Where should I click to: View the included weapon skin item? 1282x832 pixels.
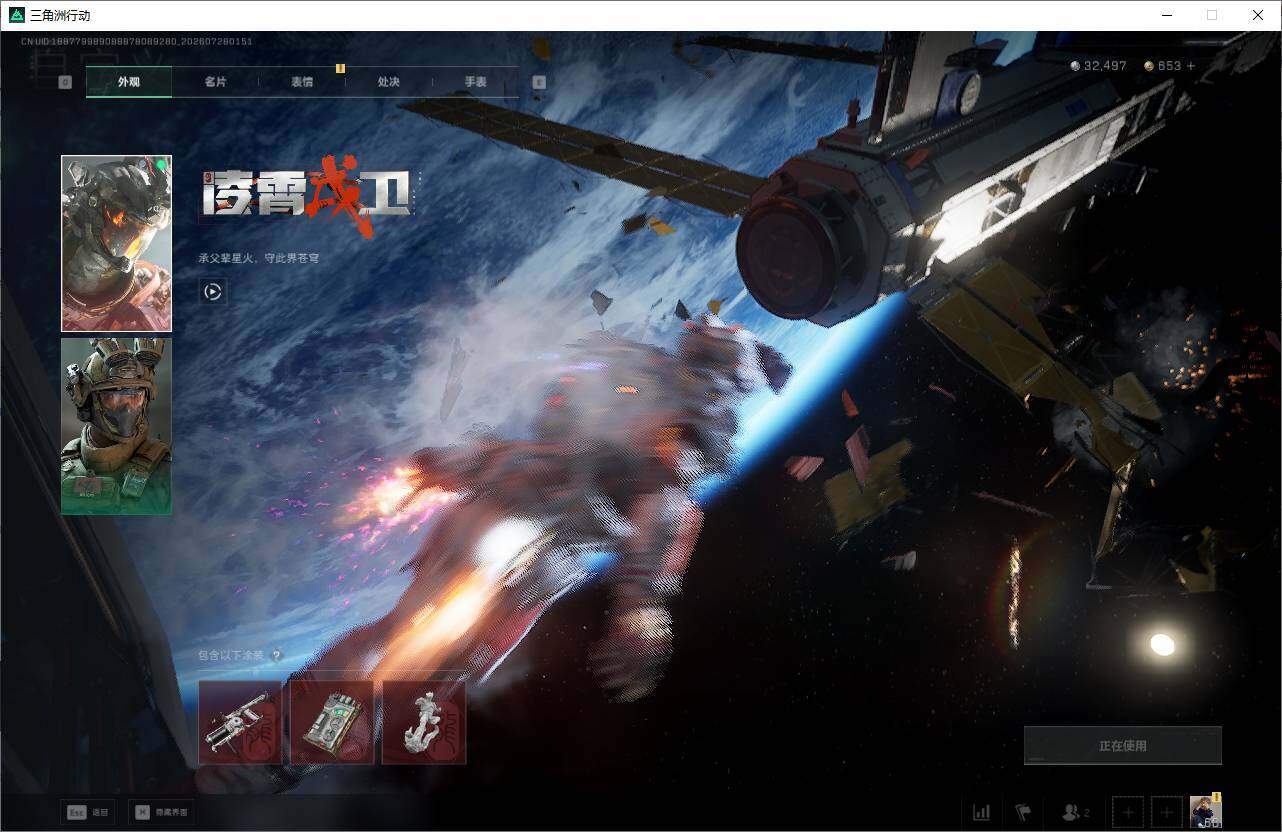click(x=240, y=723)
